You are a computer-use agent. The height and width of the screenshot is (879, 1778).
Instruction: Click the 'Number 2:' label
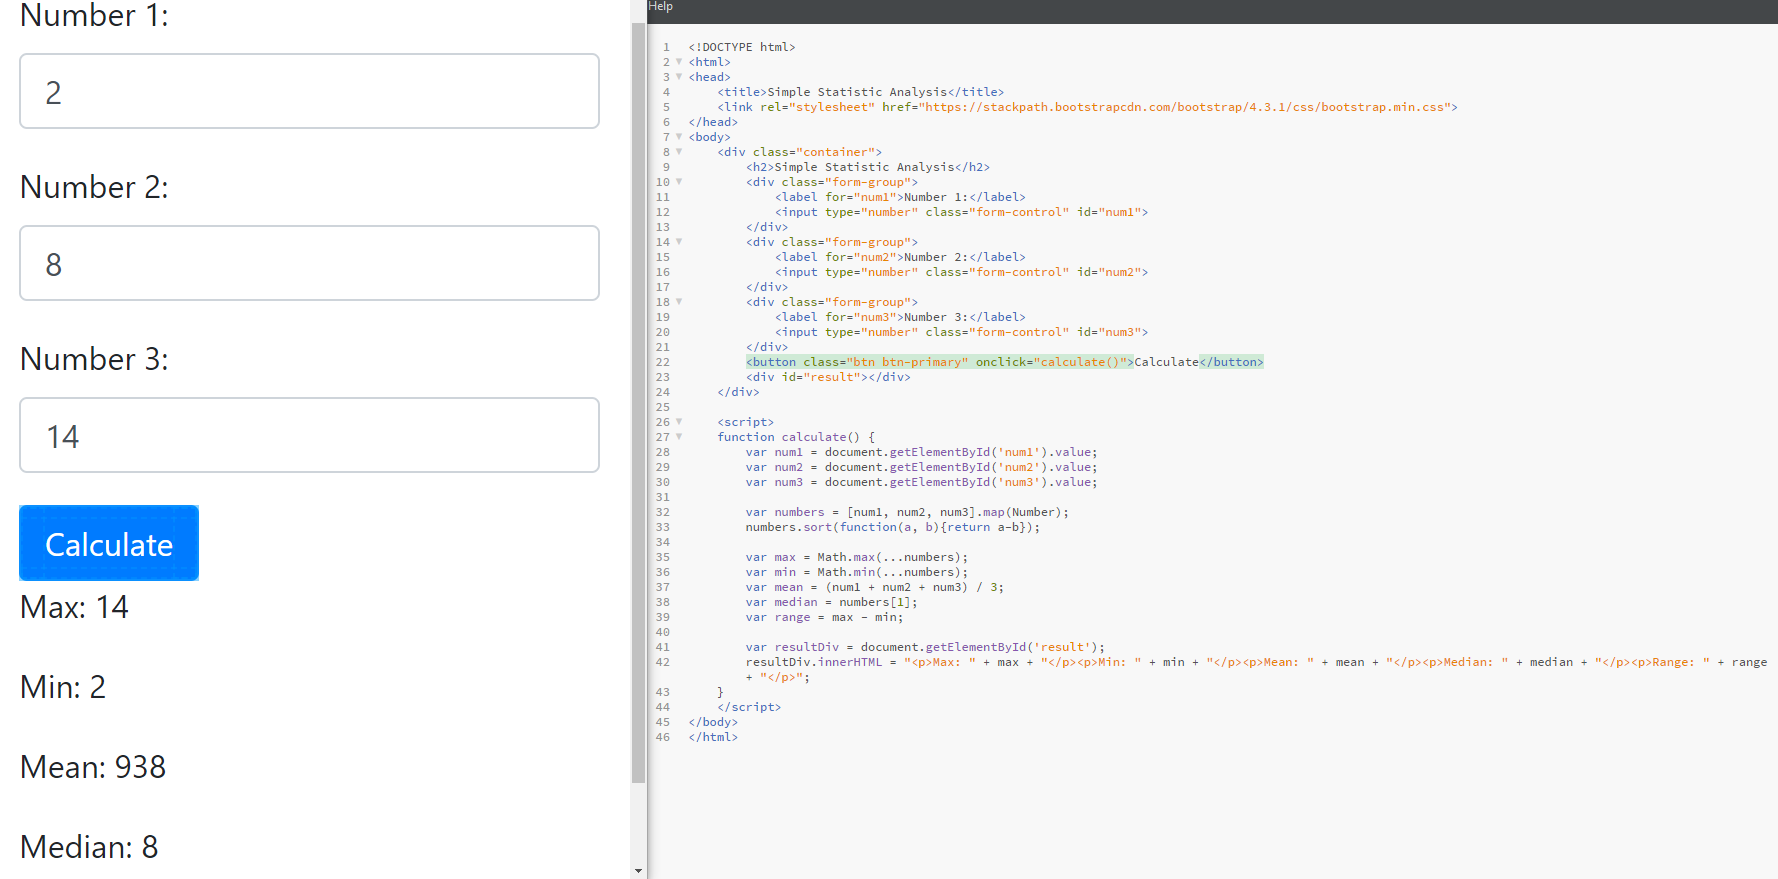pos(94,187)
